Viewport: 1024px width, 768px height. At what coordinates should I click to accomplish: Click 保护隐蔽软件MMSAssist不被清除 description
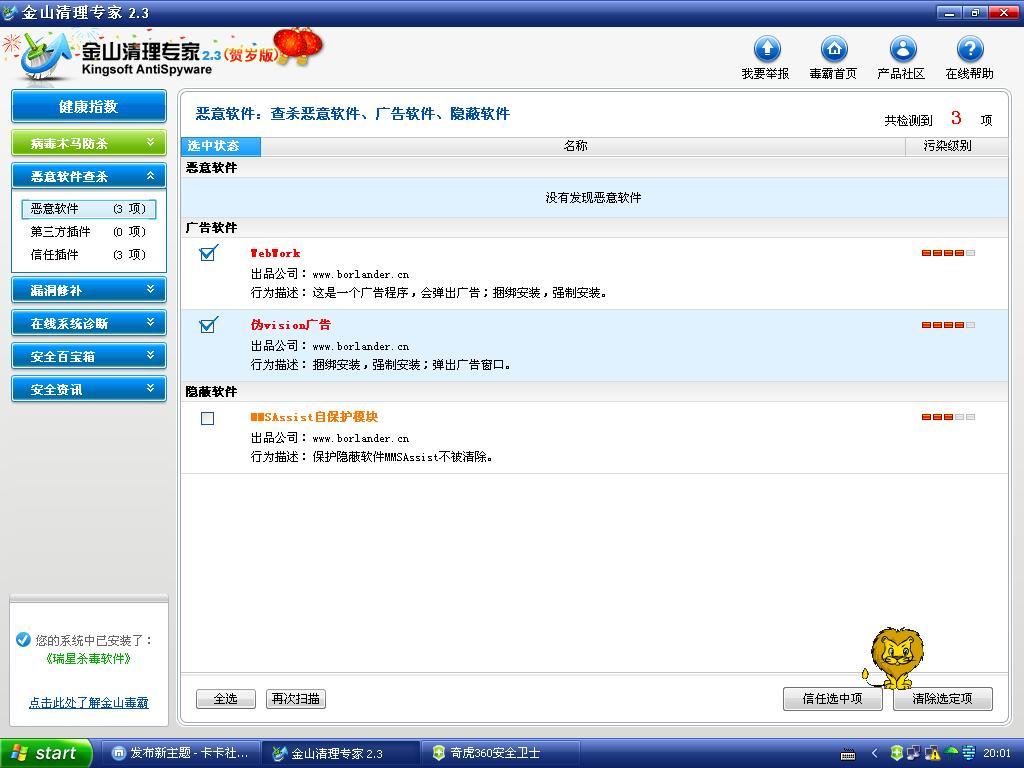click(403, 456)
